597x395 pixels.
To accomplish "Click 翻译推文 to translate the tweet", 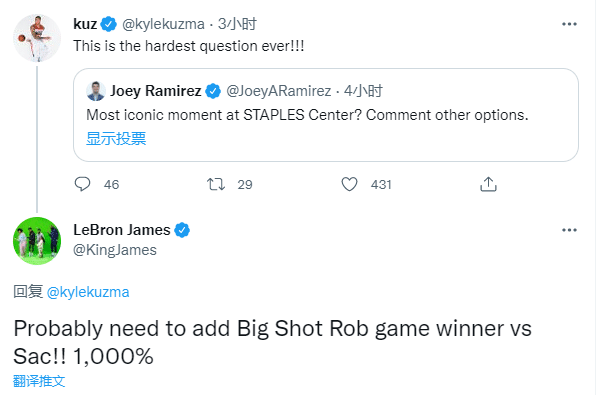I will 39,381.
